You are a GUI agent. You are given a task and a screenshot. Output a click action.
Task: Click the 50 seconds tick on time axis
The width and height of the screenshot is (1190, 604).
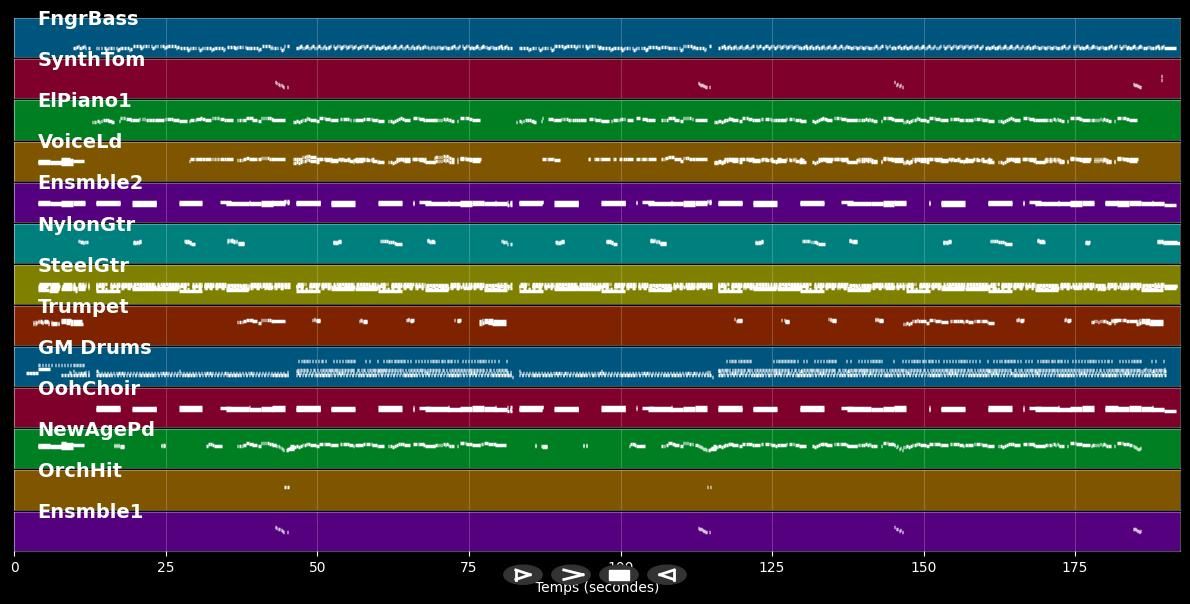(317, 567)
